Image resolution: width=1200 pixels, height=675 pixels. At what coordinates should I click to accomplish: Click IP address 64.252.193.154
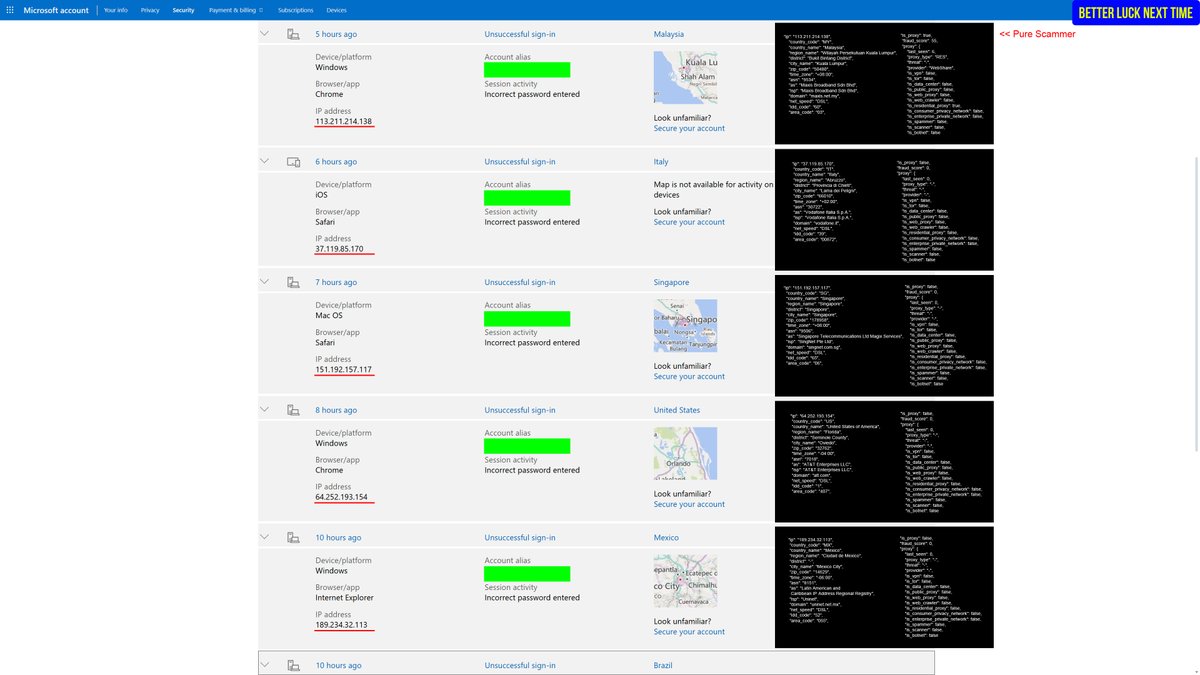pos(342,497)
